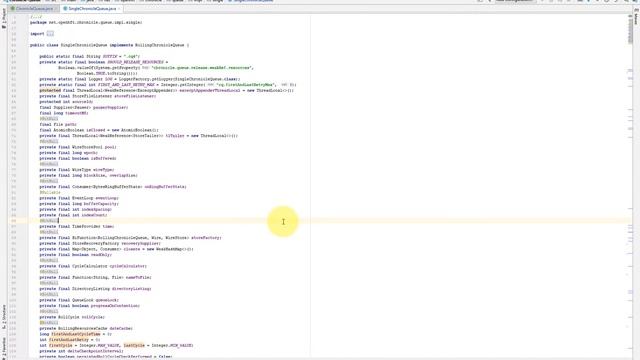
Task: Open the Maven tool window
Action: point(636,17)
